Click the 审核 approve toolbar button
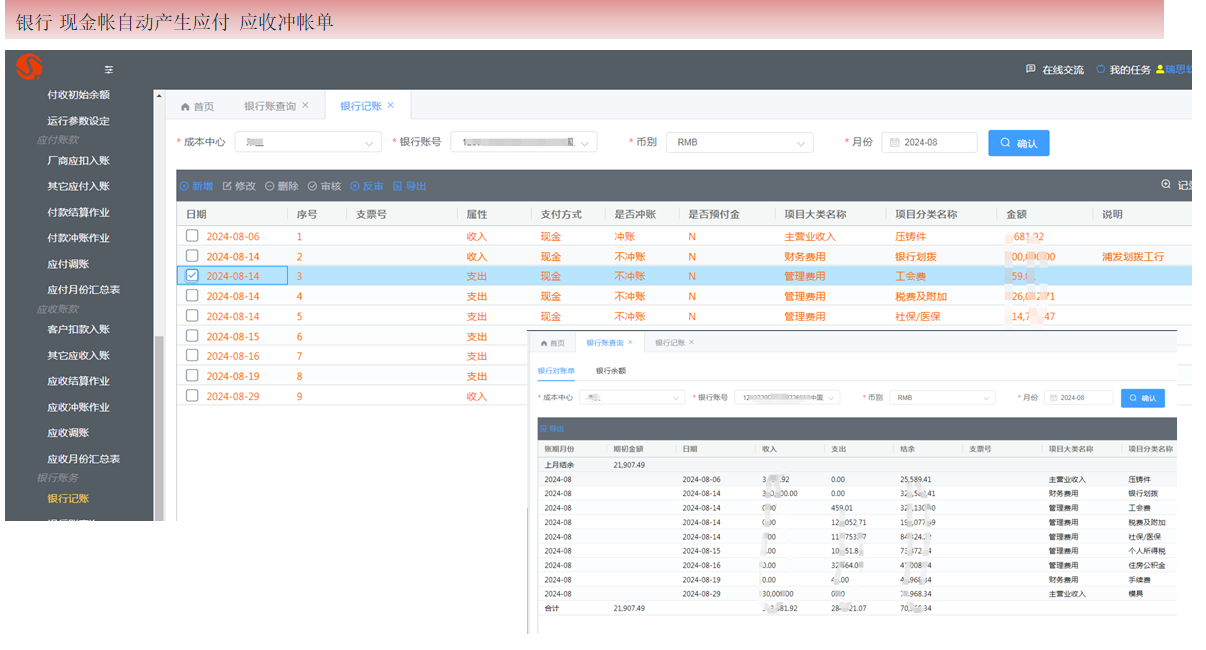Viewport: 1206px width, 650px height. pyautogui.click(x=324, y=186)
